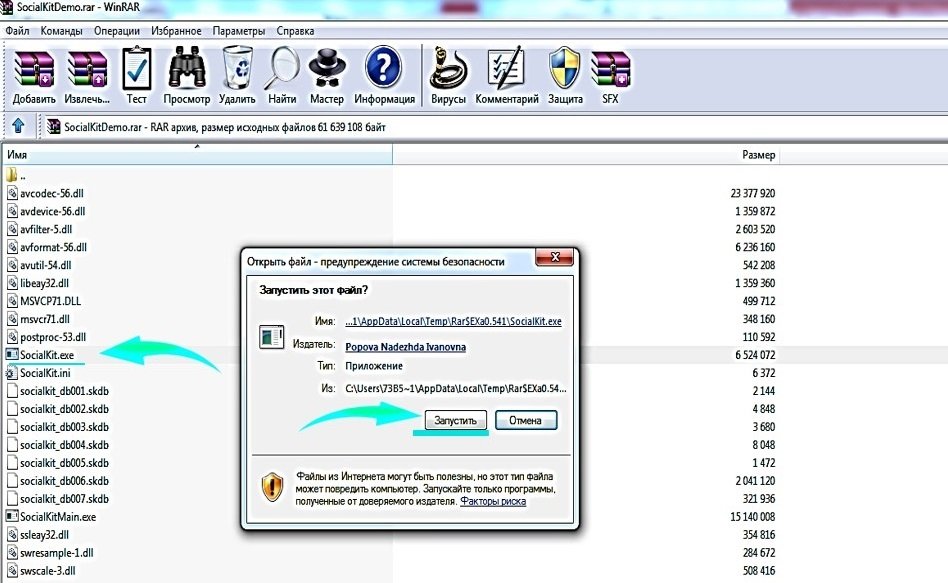Click the Защита shield icon
The height and width of the screenshot is (583, 948).
[565, 68]
